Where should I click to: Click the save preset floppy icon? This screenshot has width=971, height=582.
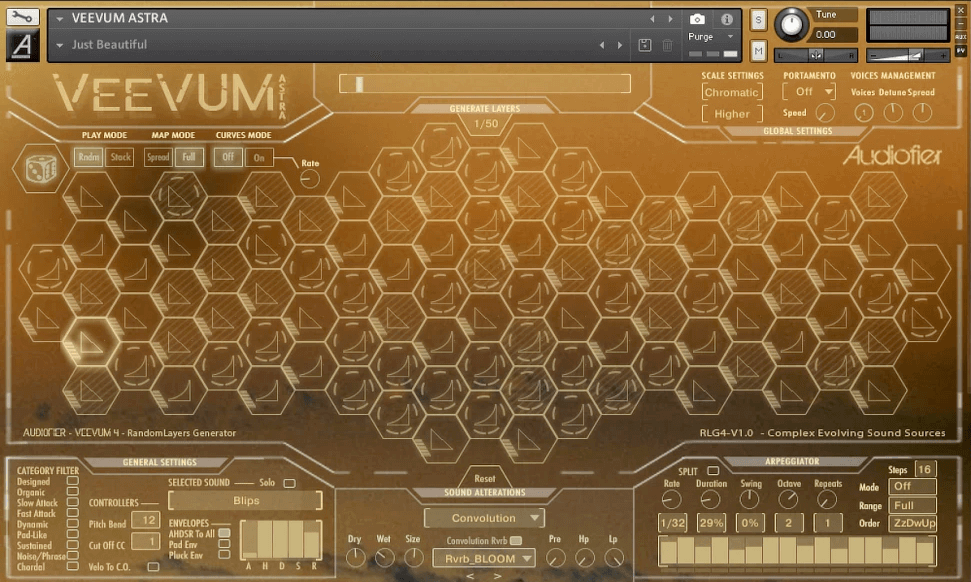point(645,45)
